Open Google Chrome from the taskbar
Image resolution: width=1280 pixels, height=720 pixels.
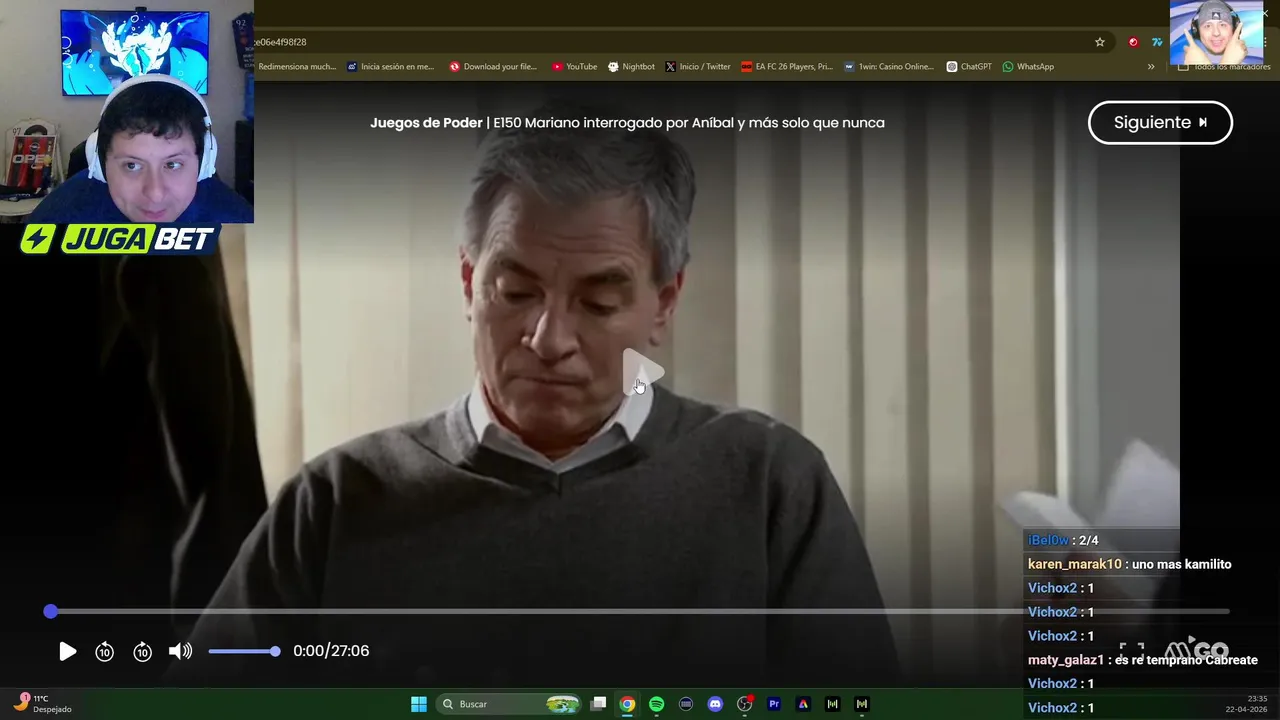pos(627,704)
